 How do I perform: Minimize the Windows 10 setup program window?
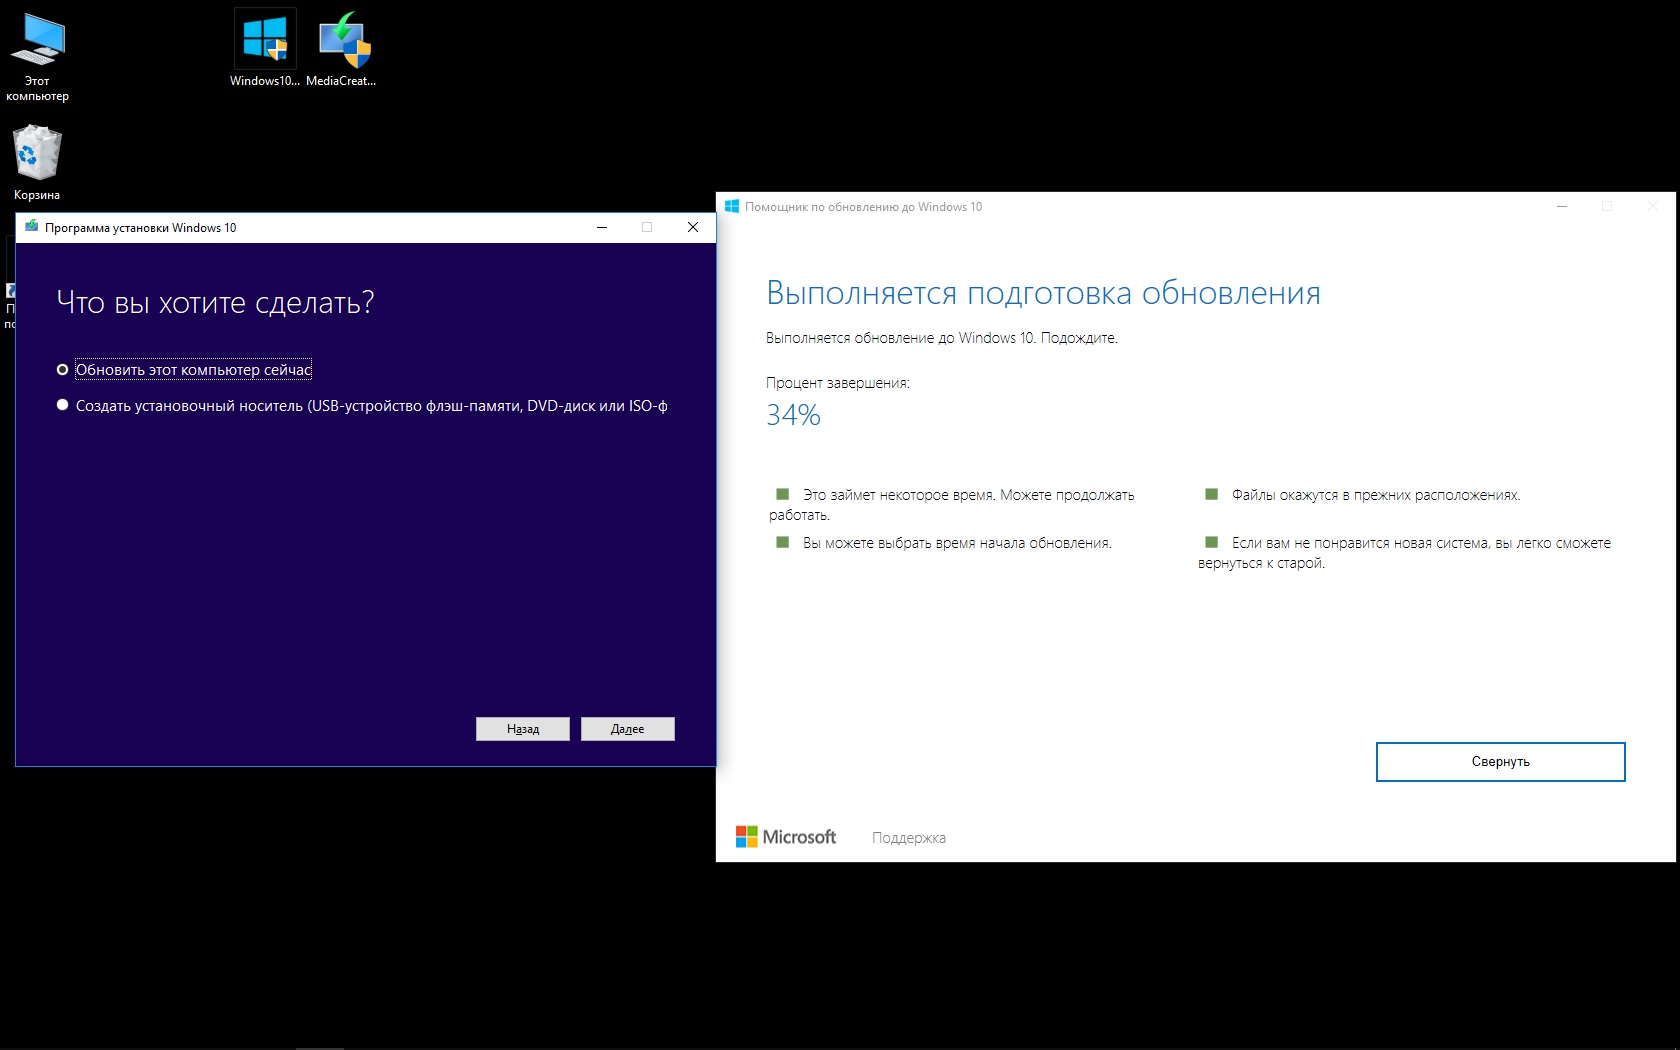602,227
